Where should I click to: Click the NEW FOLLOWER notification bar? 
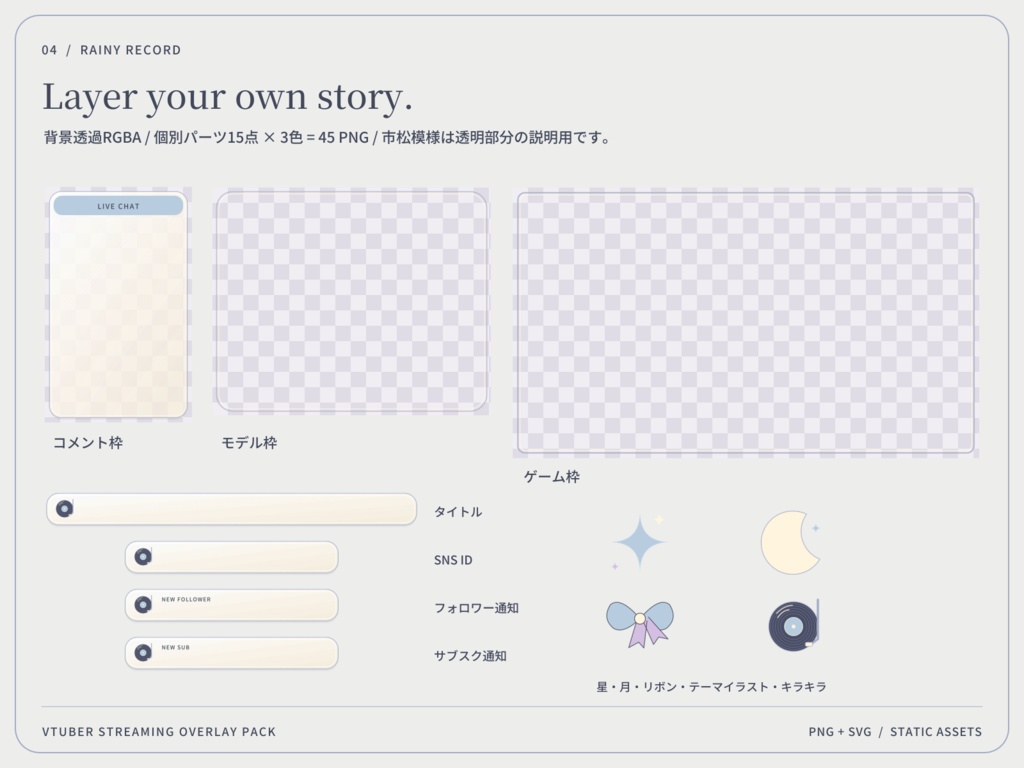tap(232, 605)
